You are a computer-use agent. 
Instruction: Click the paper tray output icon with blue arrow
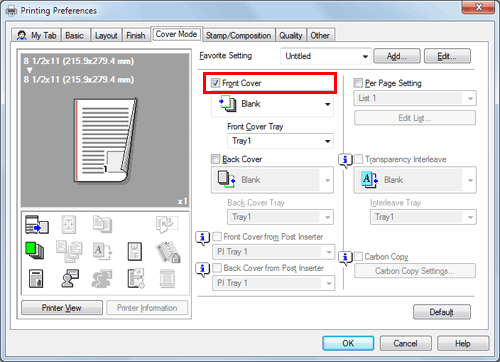coord(37,224)
